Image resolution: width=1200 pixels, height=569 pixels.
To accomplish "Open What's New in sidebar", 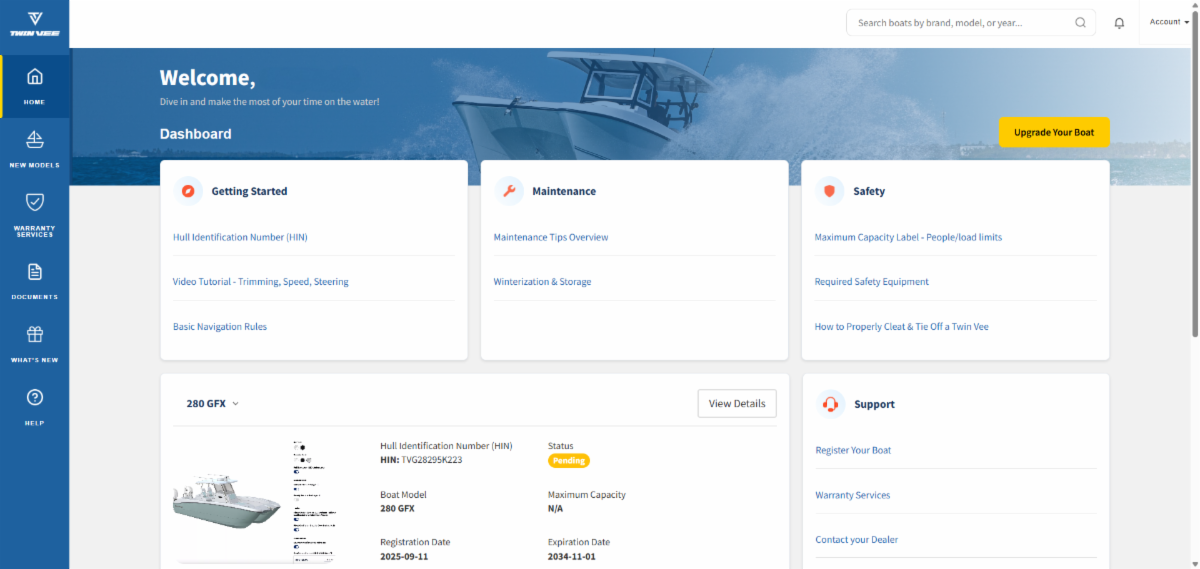I will coord(34,344).
